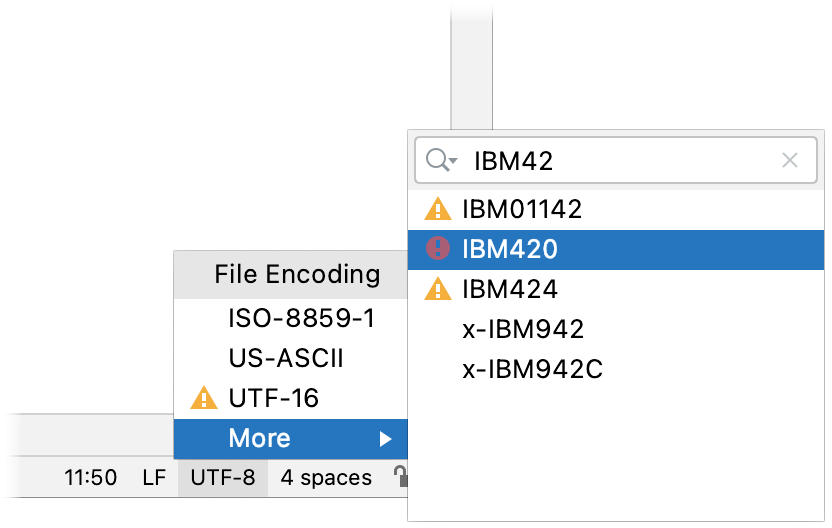Click the warning icon beside IBM01142

point(437,209)
